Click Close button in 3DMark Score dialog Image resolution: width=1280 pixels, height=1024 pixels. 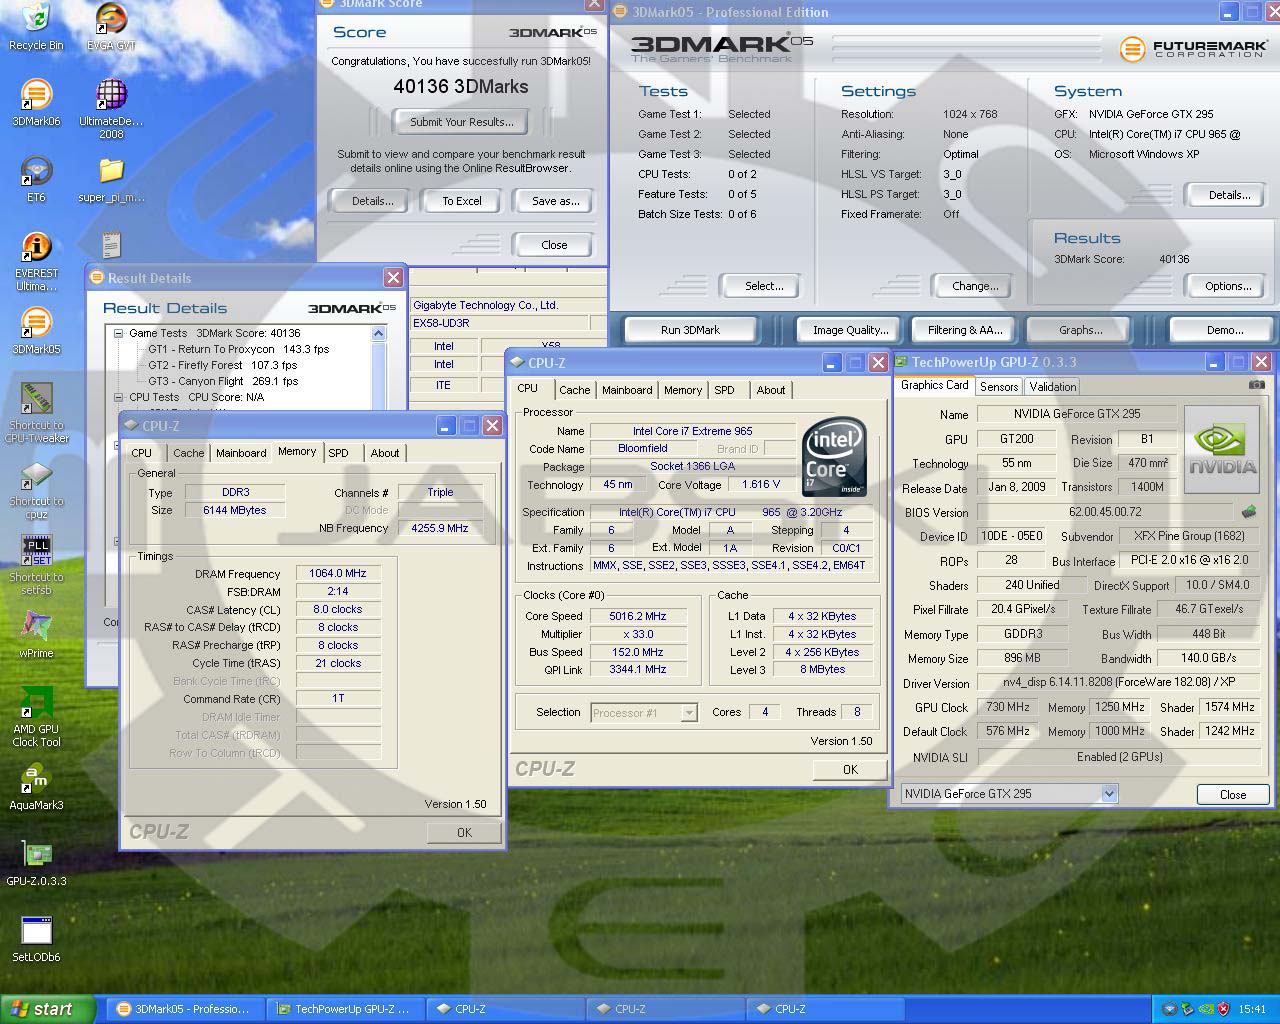pos(554,245)
